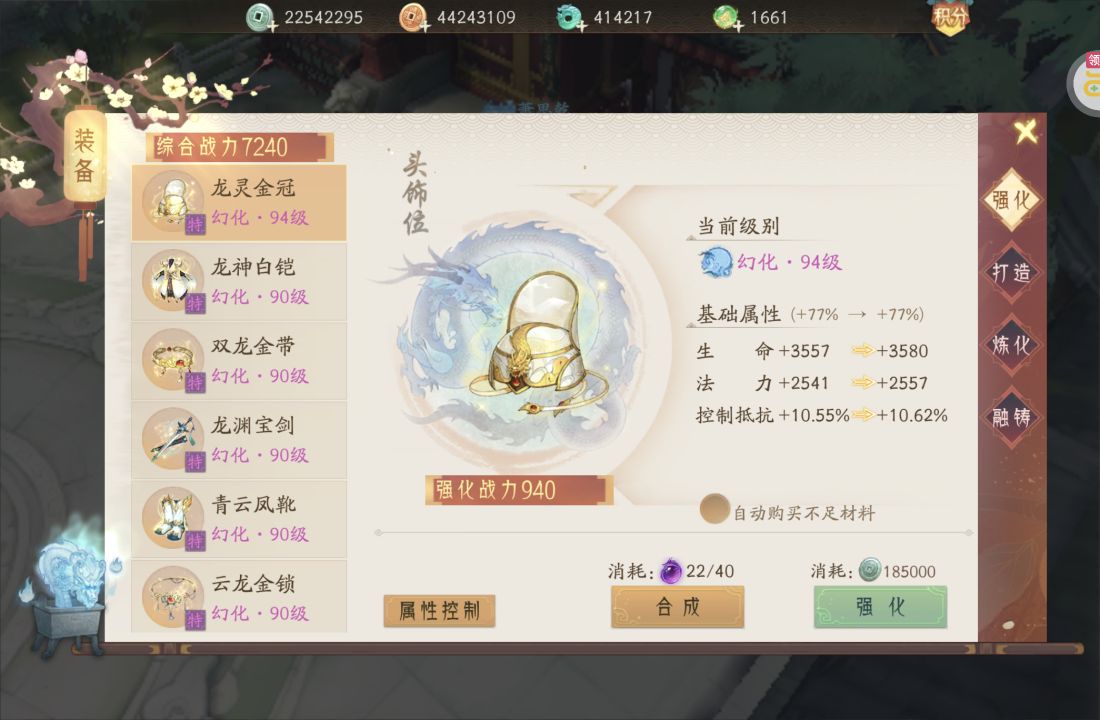Viewport: 1100px width, 720px height.
Task: Toggle 自动购买不足材料 auto-buy option
Action: (x=715, y=509)
